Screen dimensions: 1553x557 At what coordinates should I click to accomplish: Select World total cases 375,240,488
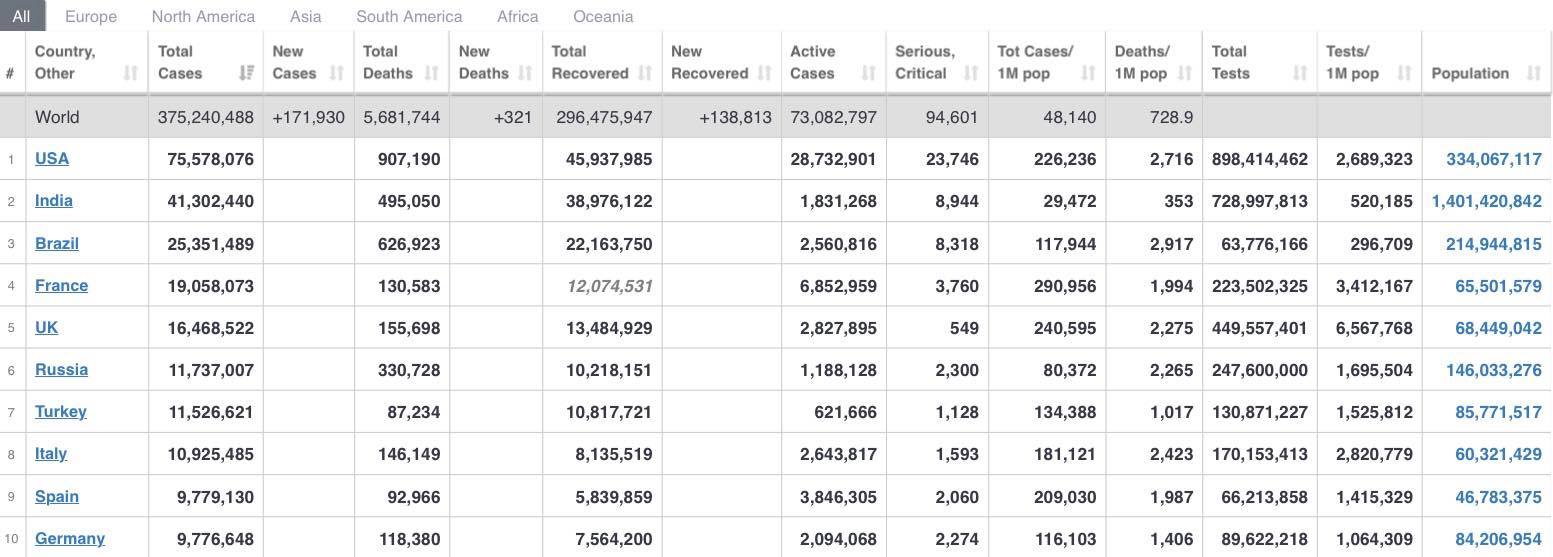(206, 117)
